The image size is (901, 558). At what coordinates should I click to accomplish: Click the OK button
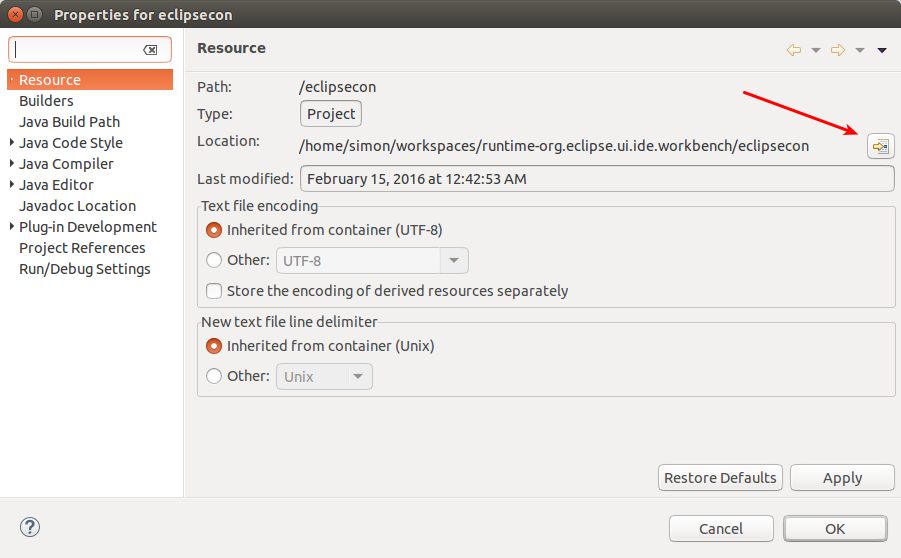point(835,528)
